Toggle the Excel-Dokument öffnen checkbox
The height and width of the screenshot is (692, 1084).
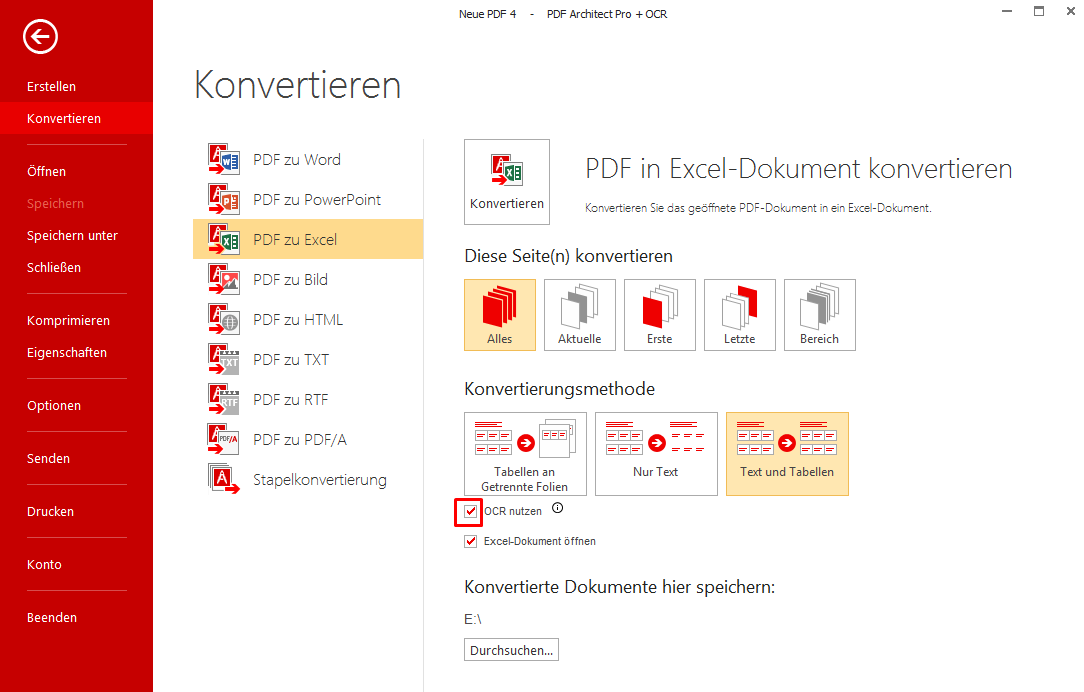coord(471,541)
